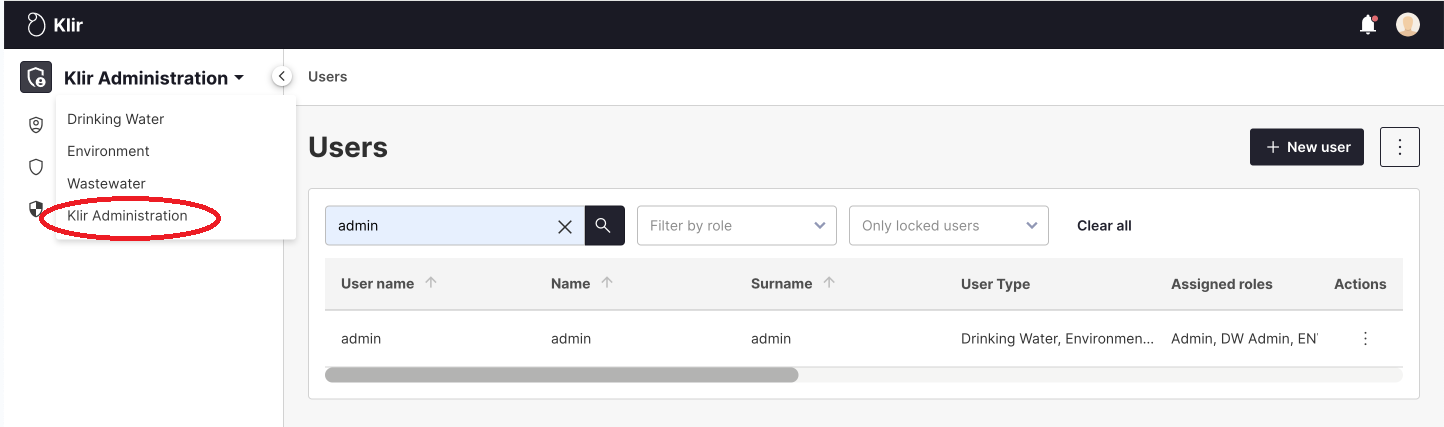Click the Klir brand name
Screen dimensions: 1444x427
click(x=68, y=25)
